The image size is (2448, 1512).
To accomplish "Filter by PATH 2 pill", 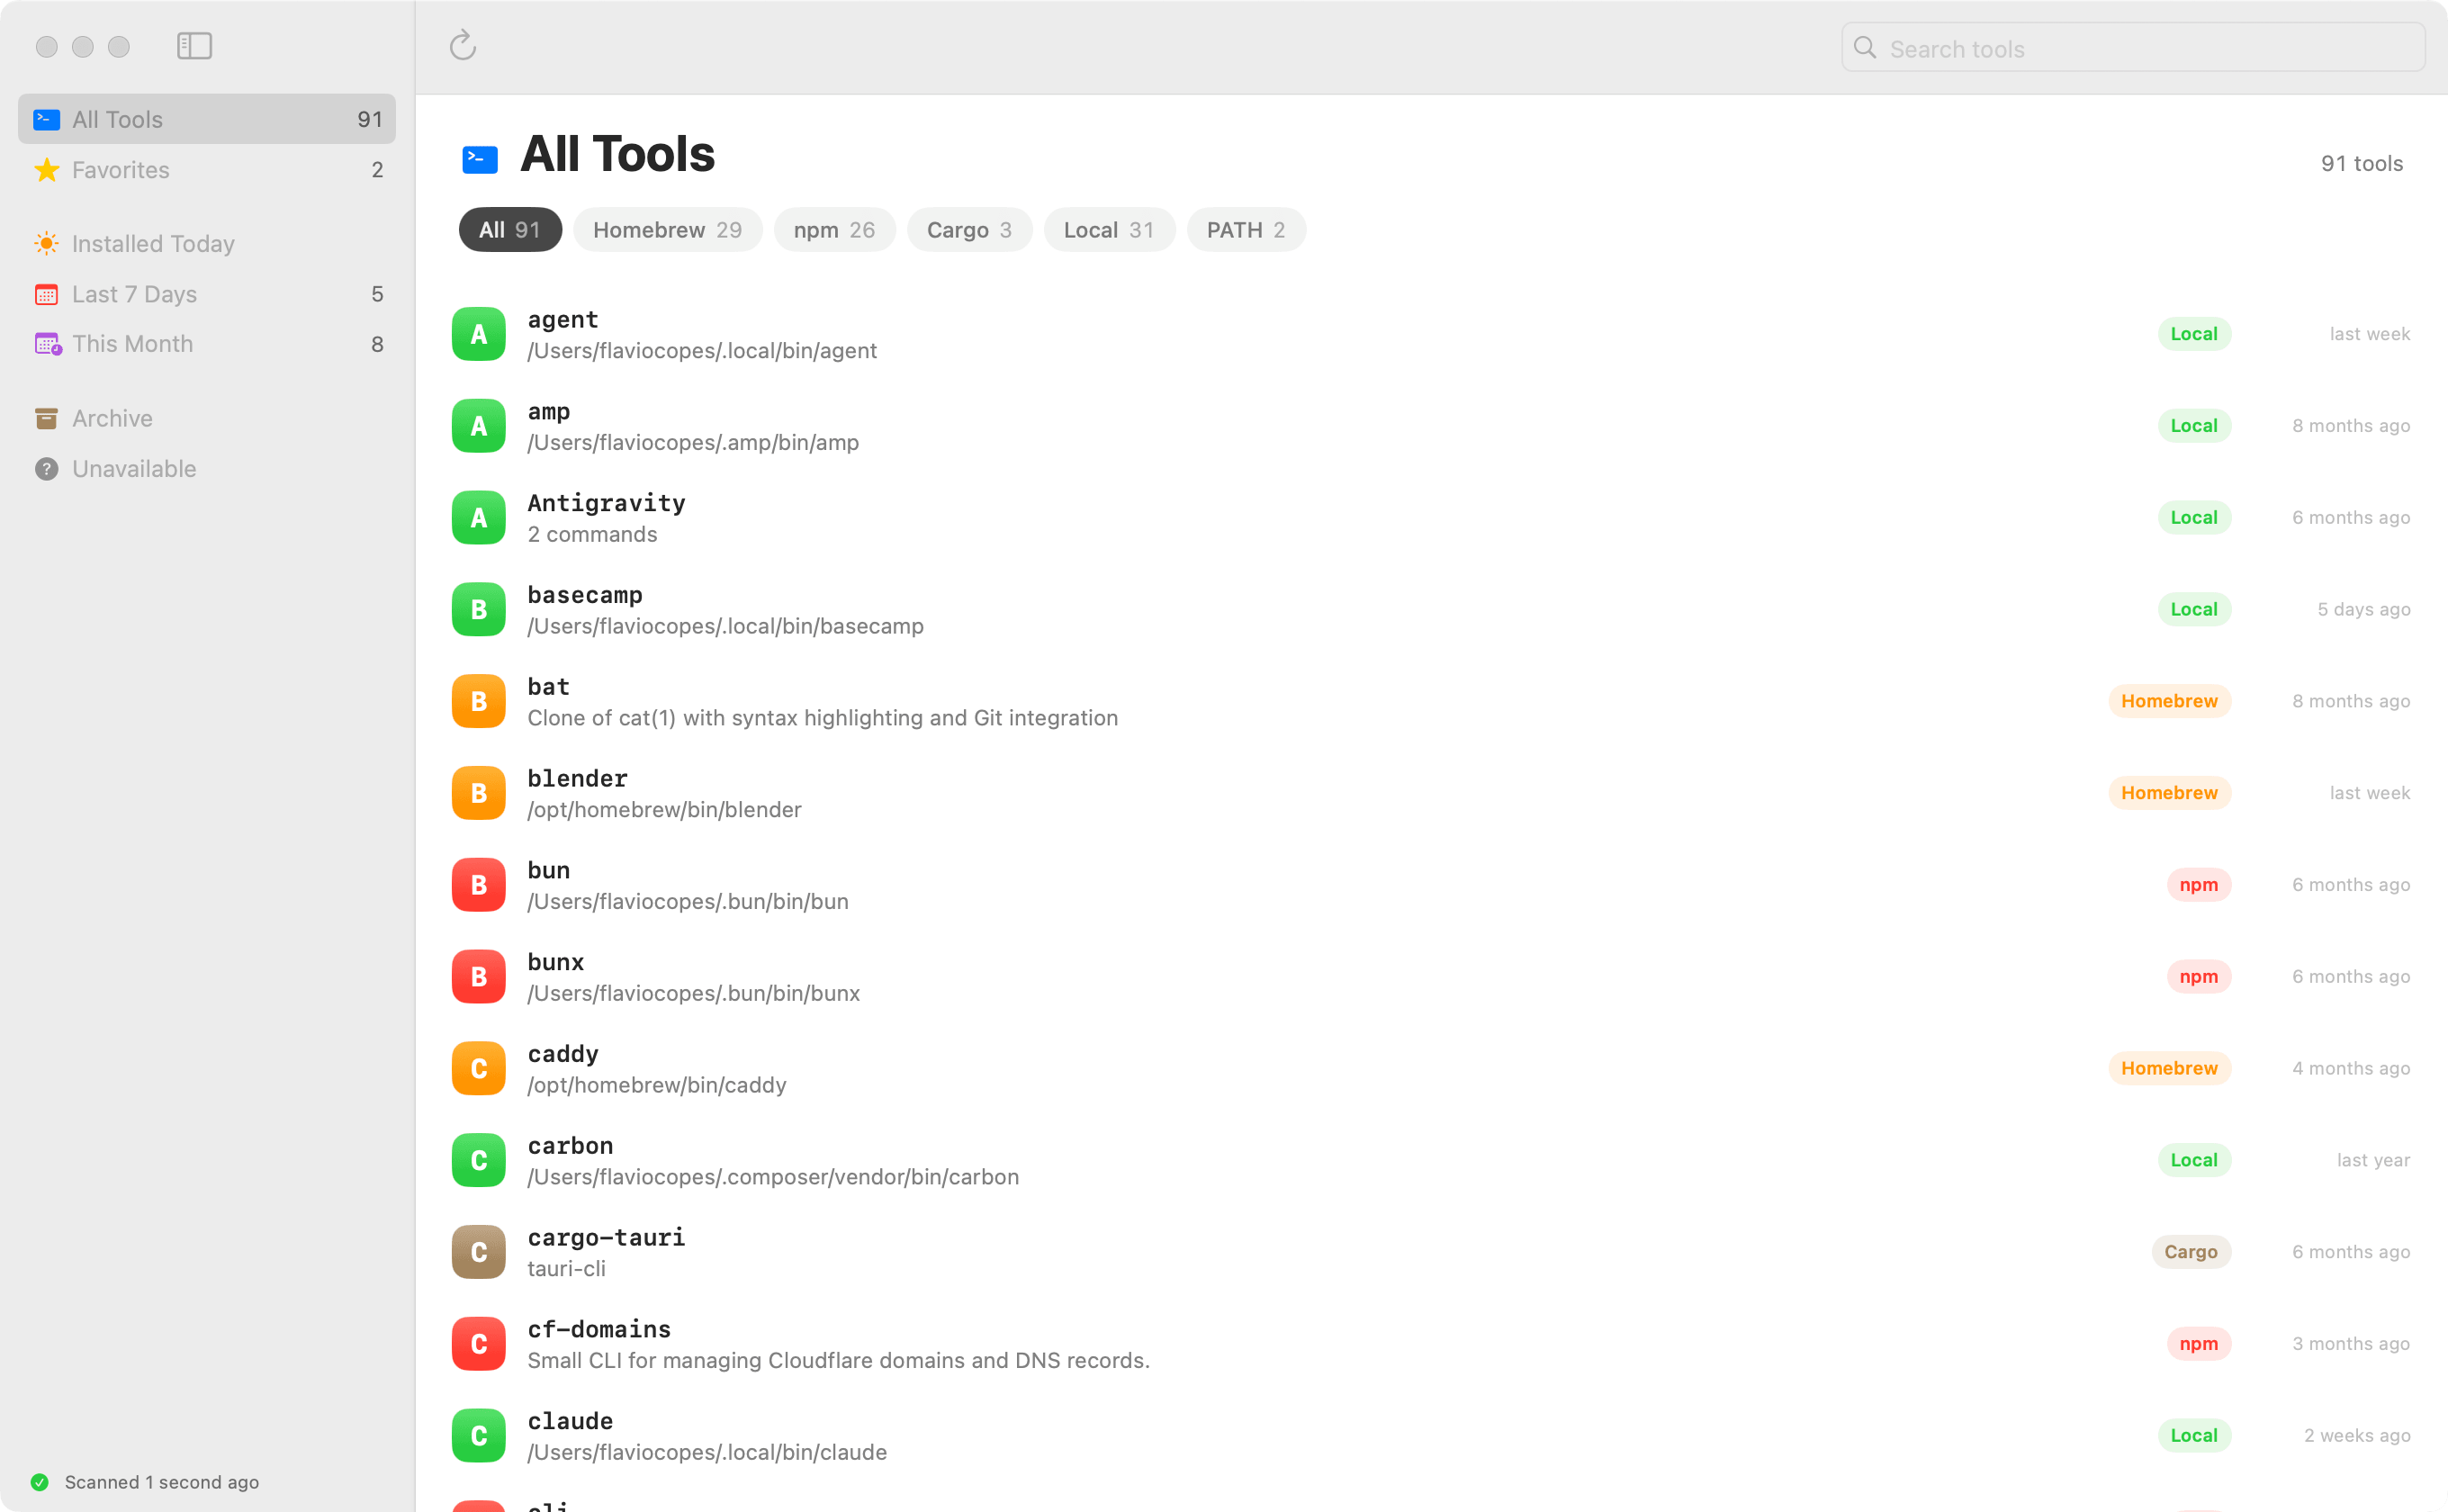I will [1246, 230].
